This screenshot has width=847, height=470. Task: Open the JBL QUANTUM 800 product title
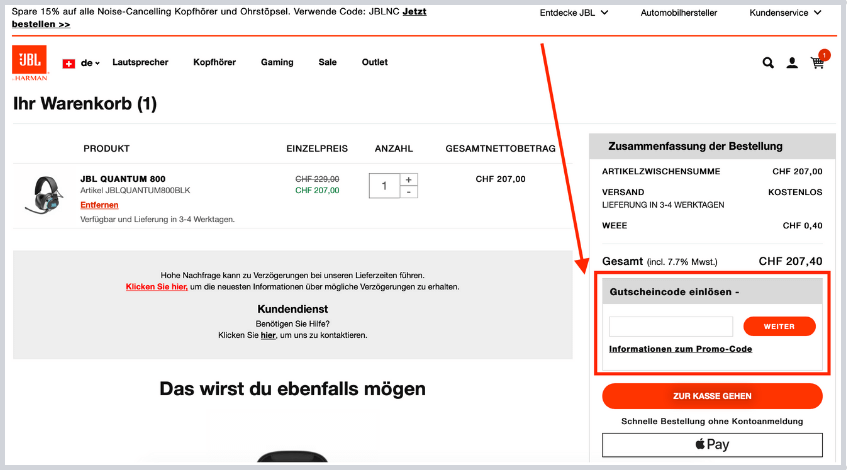[x=123, y=179]
